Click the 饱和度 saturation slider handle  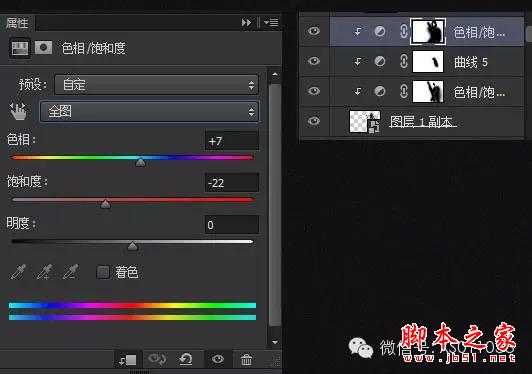[x=106, y=204]
